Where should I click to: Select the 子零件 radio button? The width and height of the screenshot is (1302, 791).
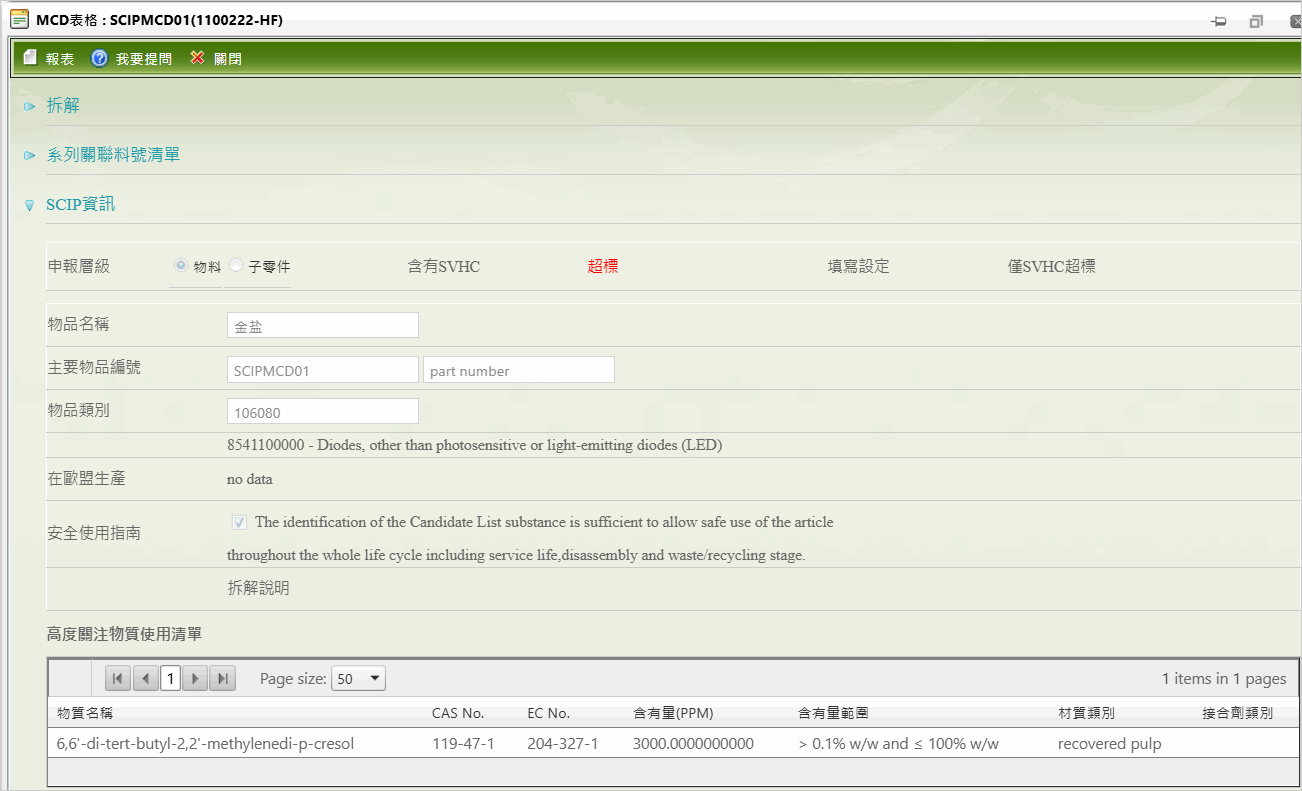point(236,265)
